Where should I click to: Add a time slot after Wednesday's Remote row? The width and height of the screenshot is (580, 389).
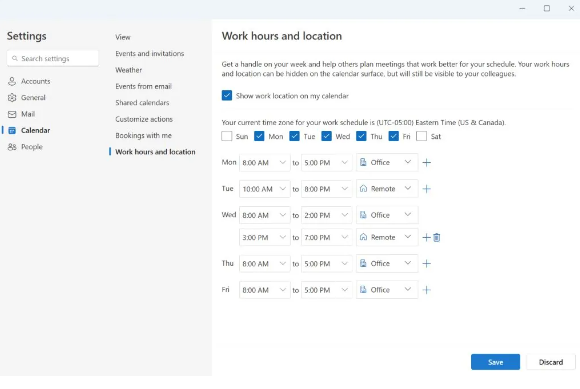[426, 237]
